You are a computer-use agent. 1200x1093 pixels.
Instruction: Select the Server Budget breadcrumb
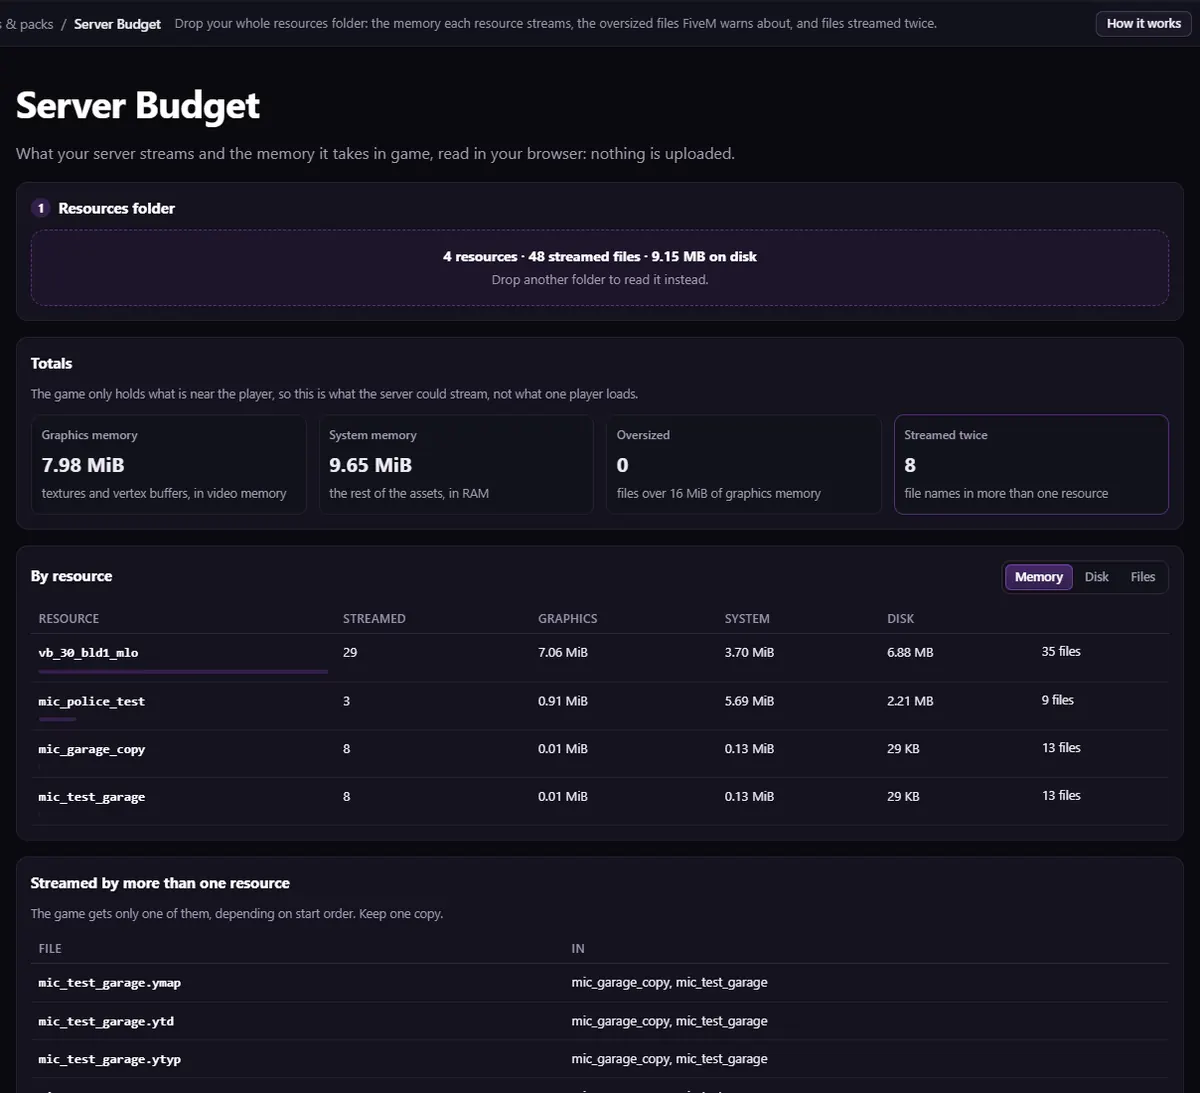tap(117, 24)
